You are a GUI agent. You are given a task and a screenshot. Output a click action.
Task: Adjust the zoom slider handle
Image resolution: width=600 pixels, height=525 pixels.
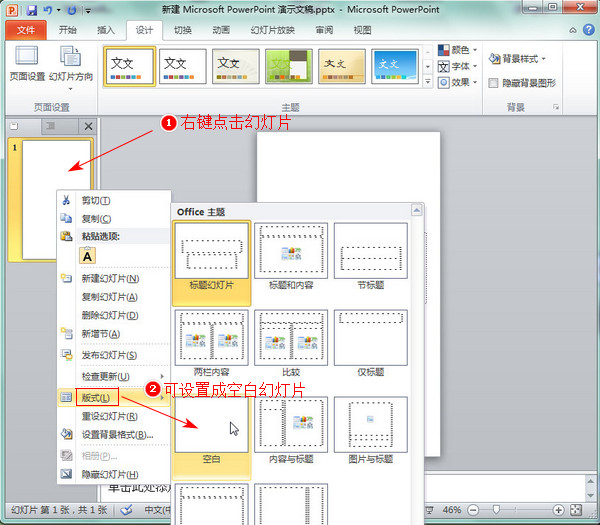[x=496, y=509]
